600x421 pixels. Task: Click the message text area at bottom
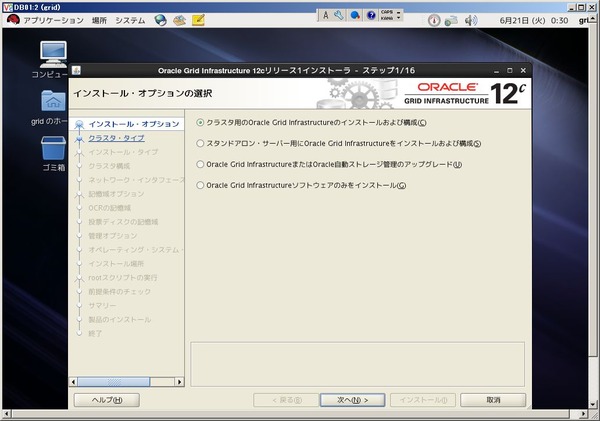coord(357,364)
